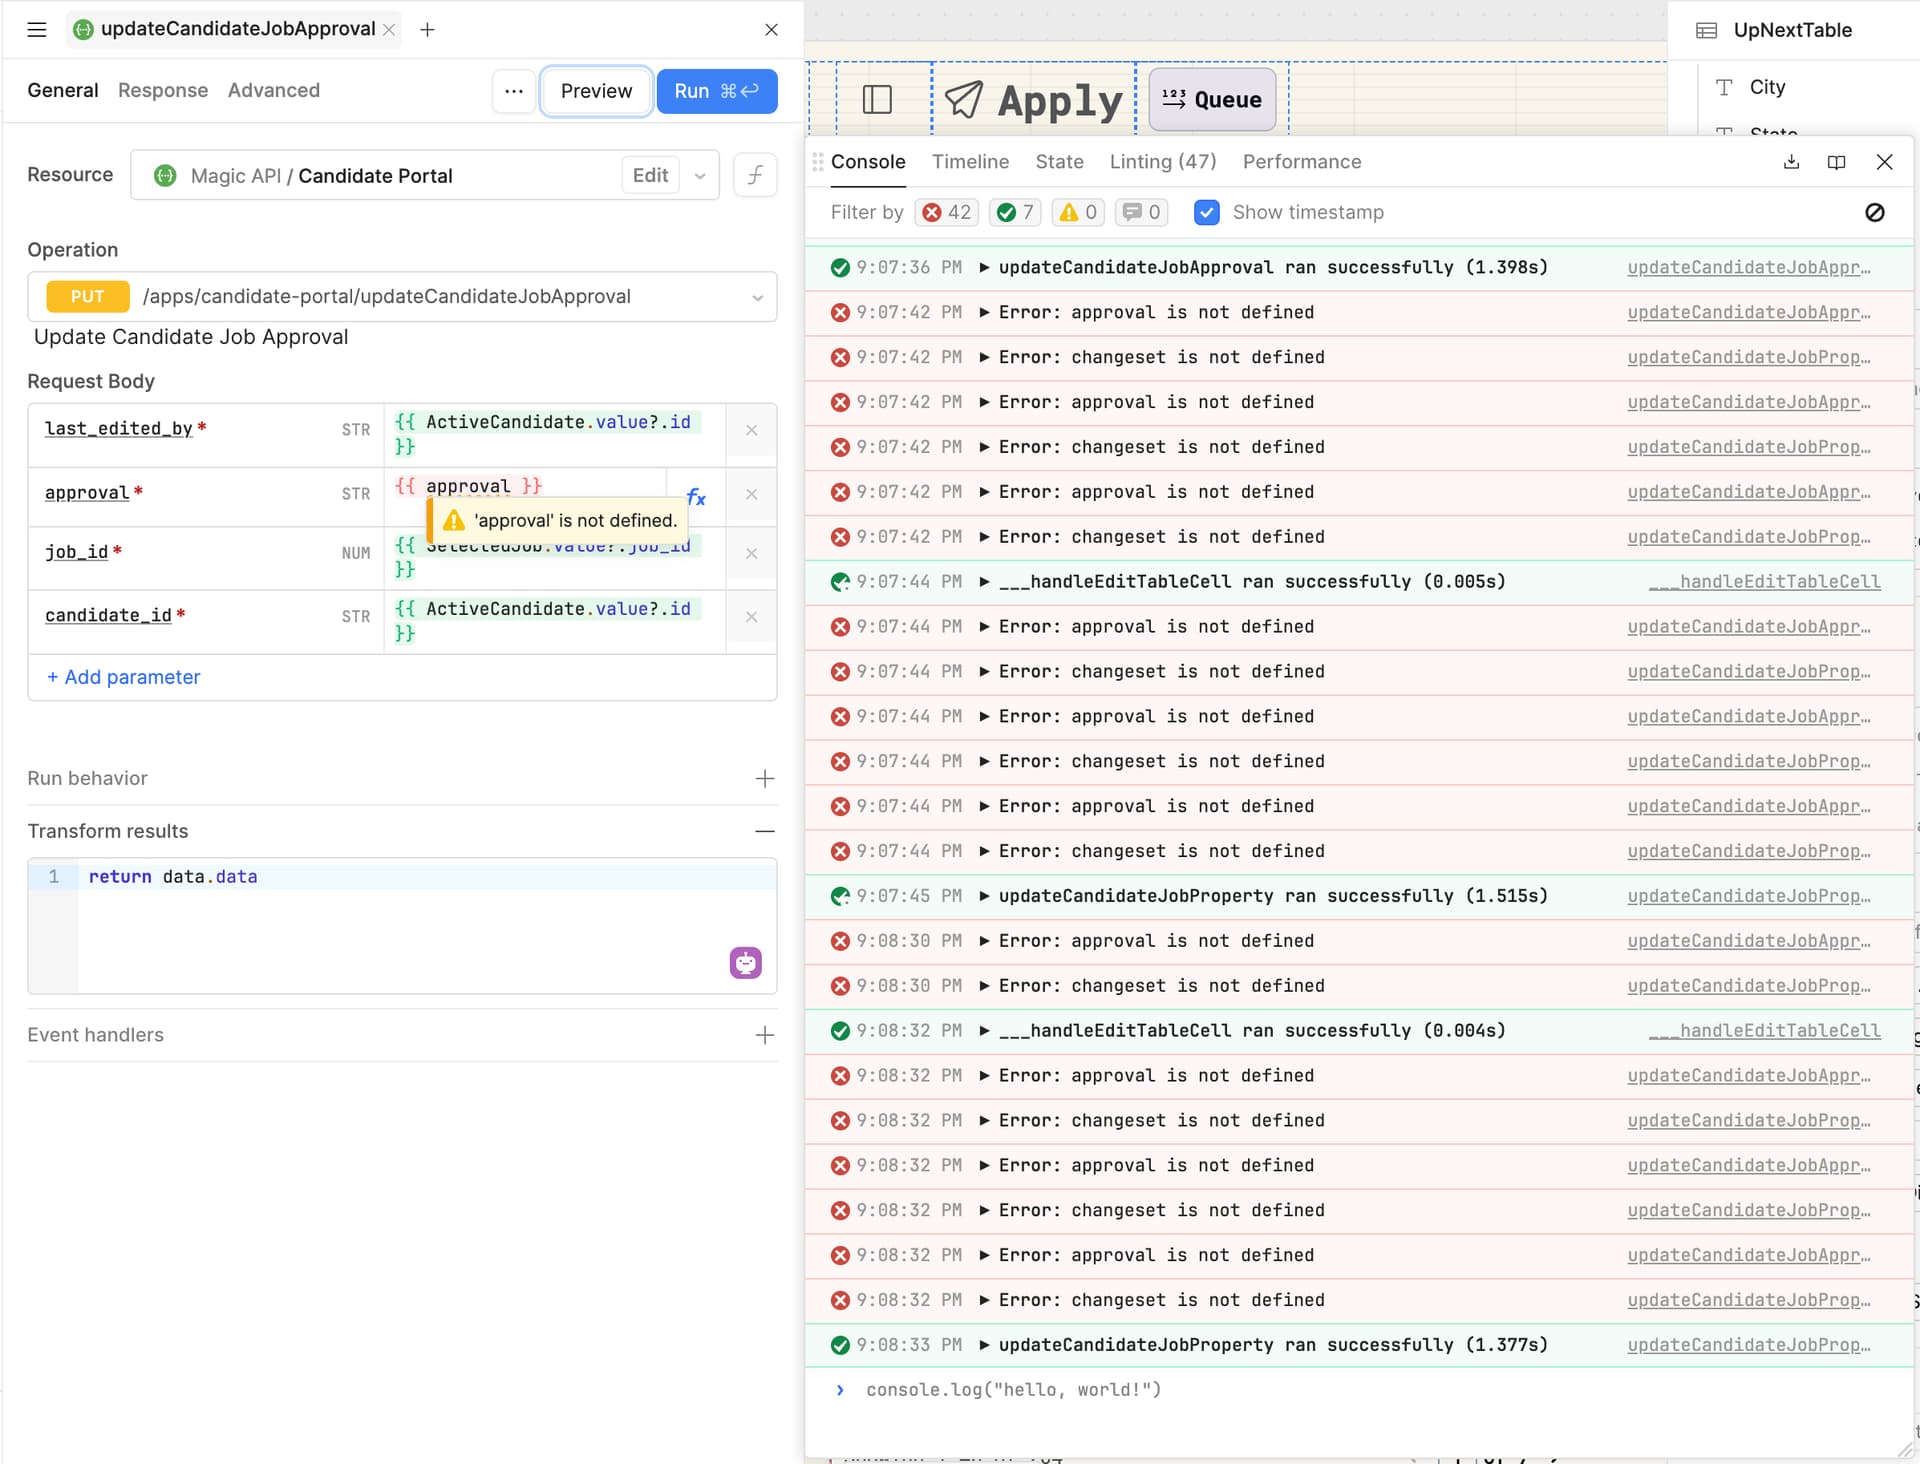
Task: Click the Preview button
Action: click(x=596, y=91)
